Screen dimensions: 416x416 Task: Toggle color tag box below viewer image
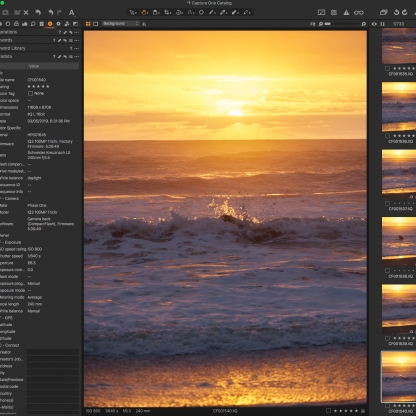click(x=329, y=411)
